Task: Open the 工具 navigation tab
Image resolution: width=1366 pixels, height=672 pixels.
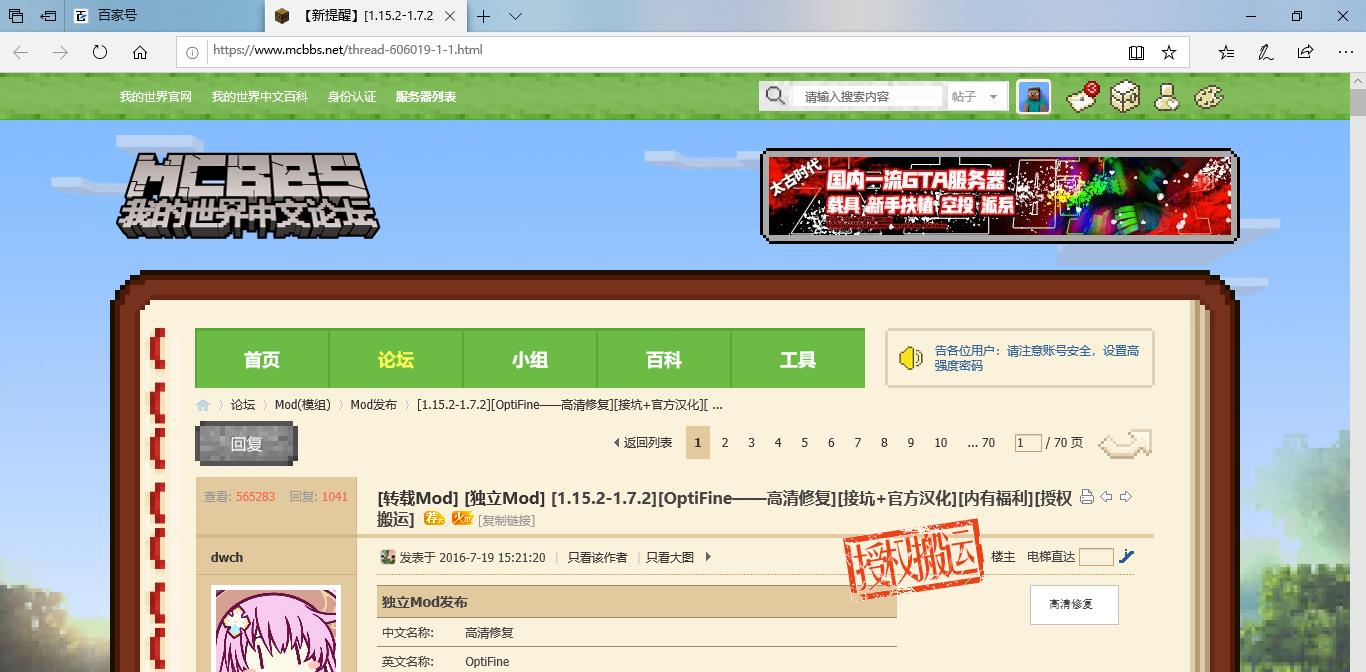Action: click(x=798, y=359)
